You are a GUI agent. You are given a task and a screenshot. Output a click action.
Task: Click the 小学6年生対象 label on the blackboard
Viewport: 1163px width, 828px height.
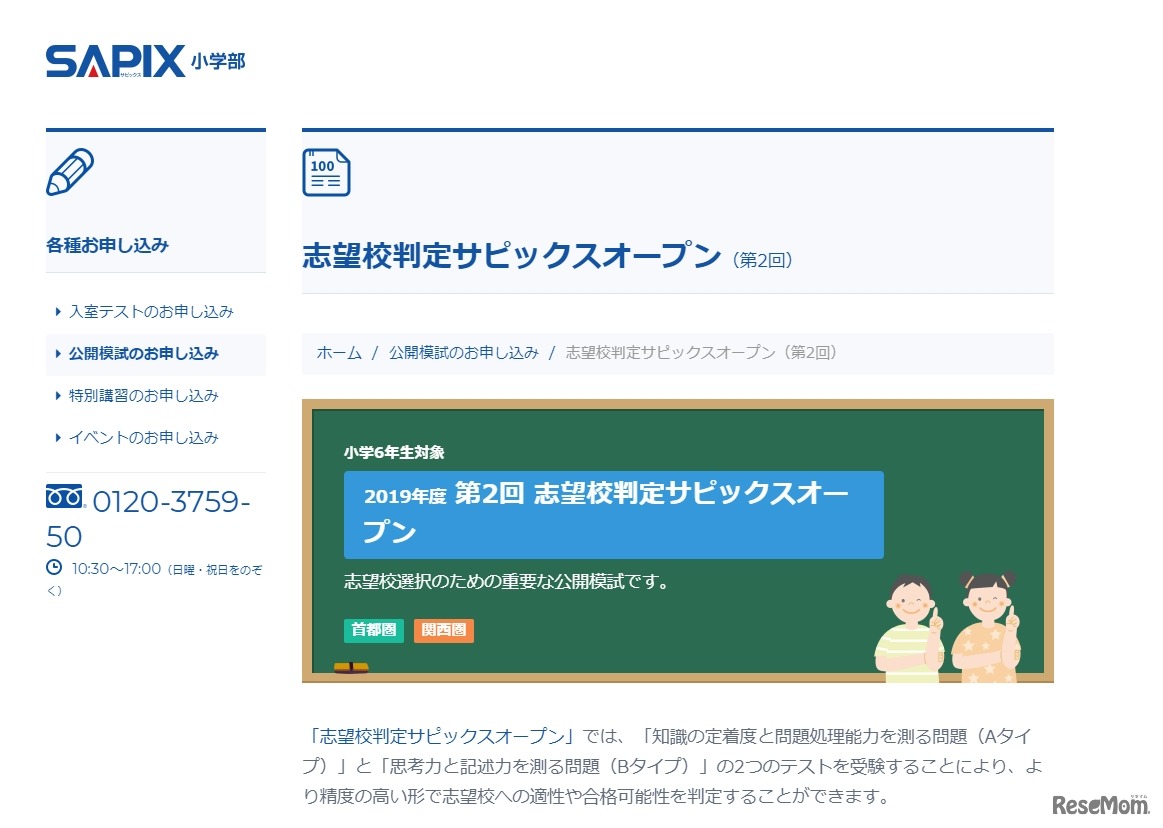(x=394, y=452)
